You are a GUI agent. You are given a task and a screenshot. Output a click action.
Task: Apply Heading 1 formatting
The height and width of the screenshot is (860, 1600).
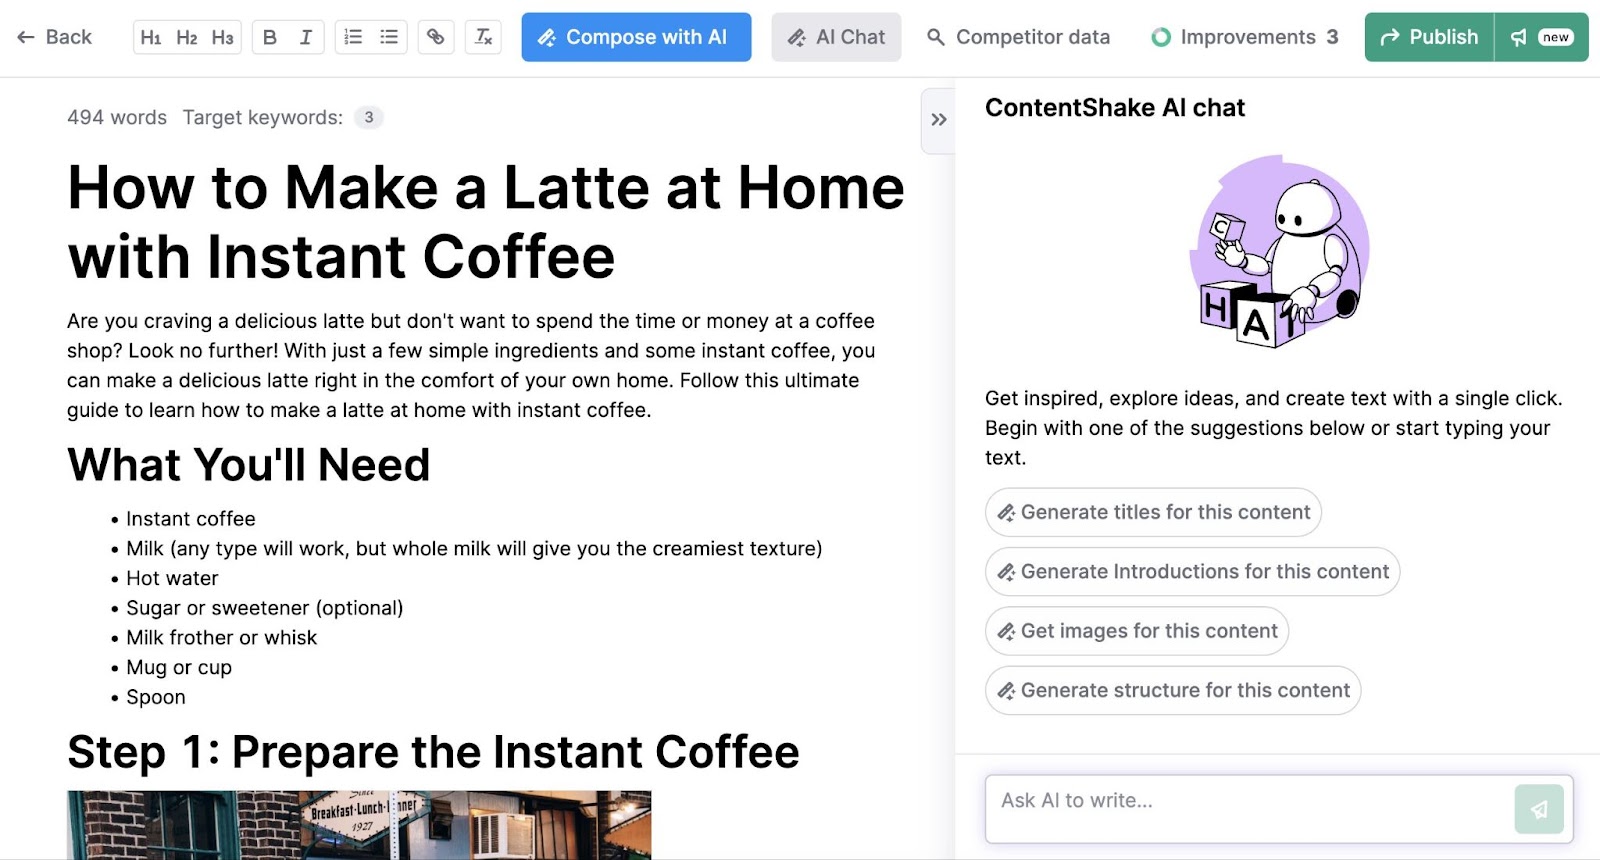pyautogui.click(x=151, y=37)
